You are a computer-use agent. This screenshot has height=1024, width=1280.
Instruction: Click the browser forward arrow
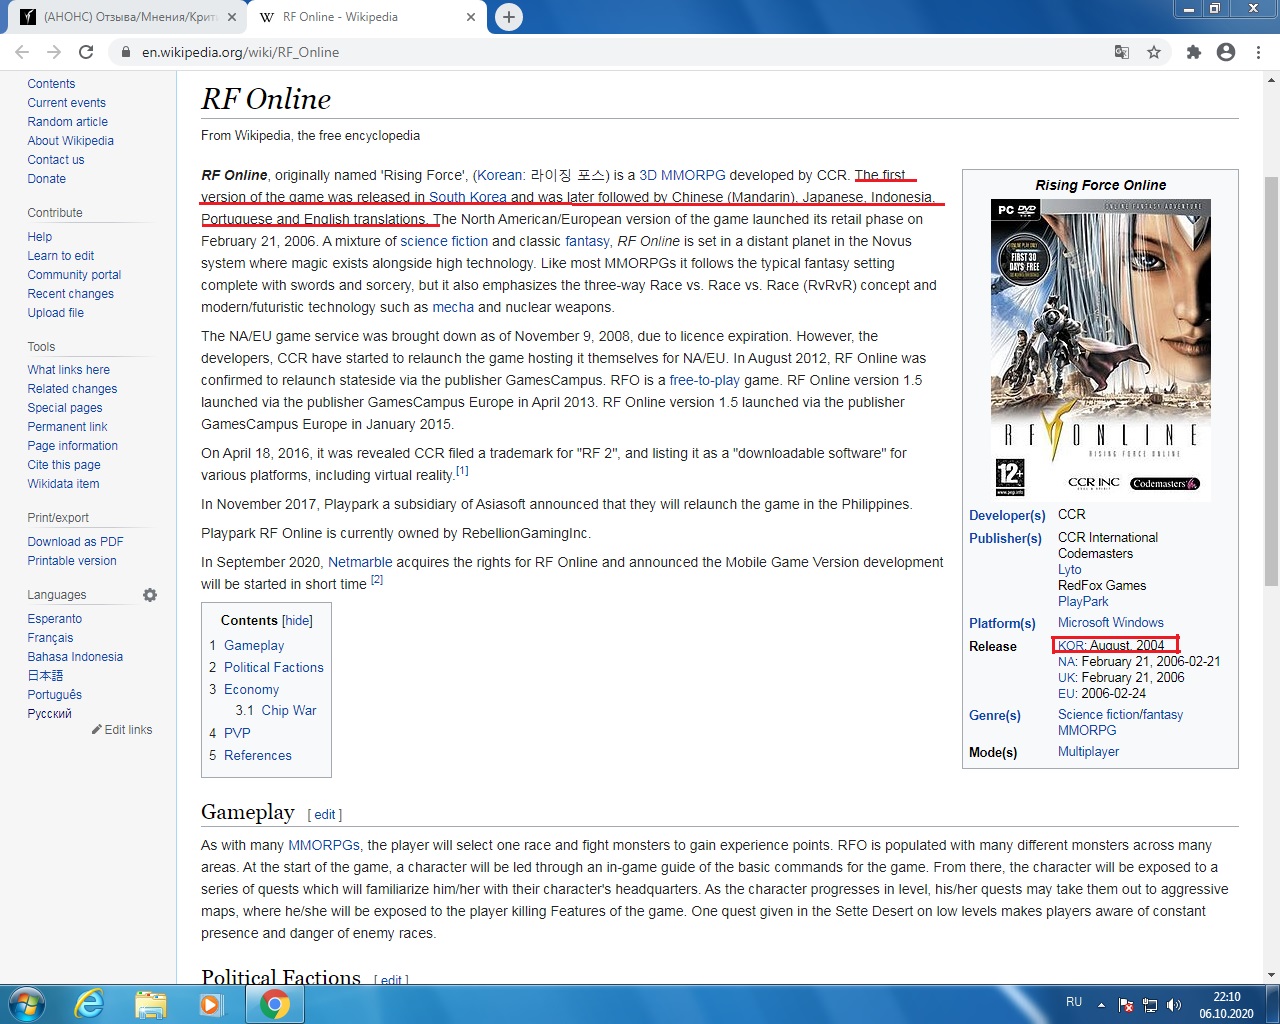[54, 52]
